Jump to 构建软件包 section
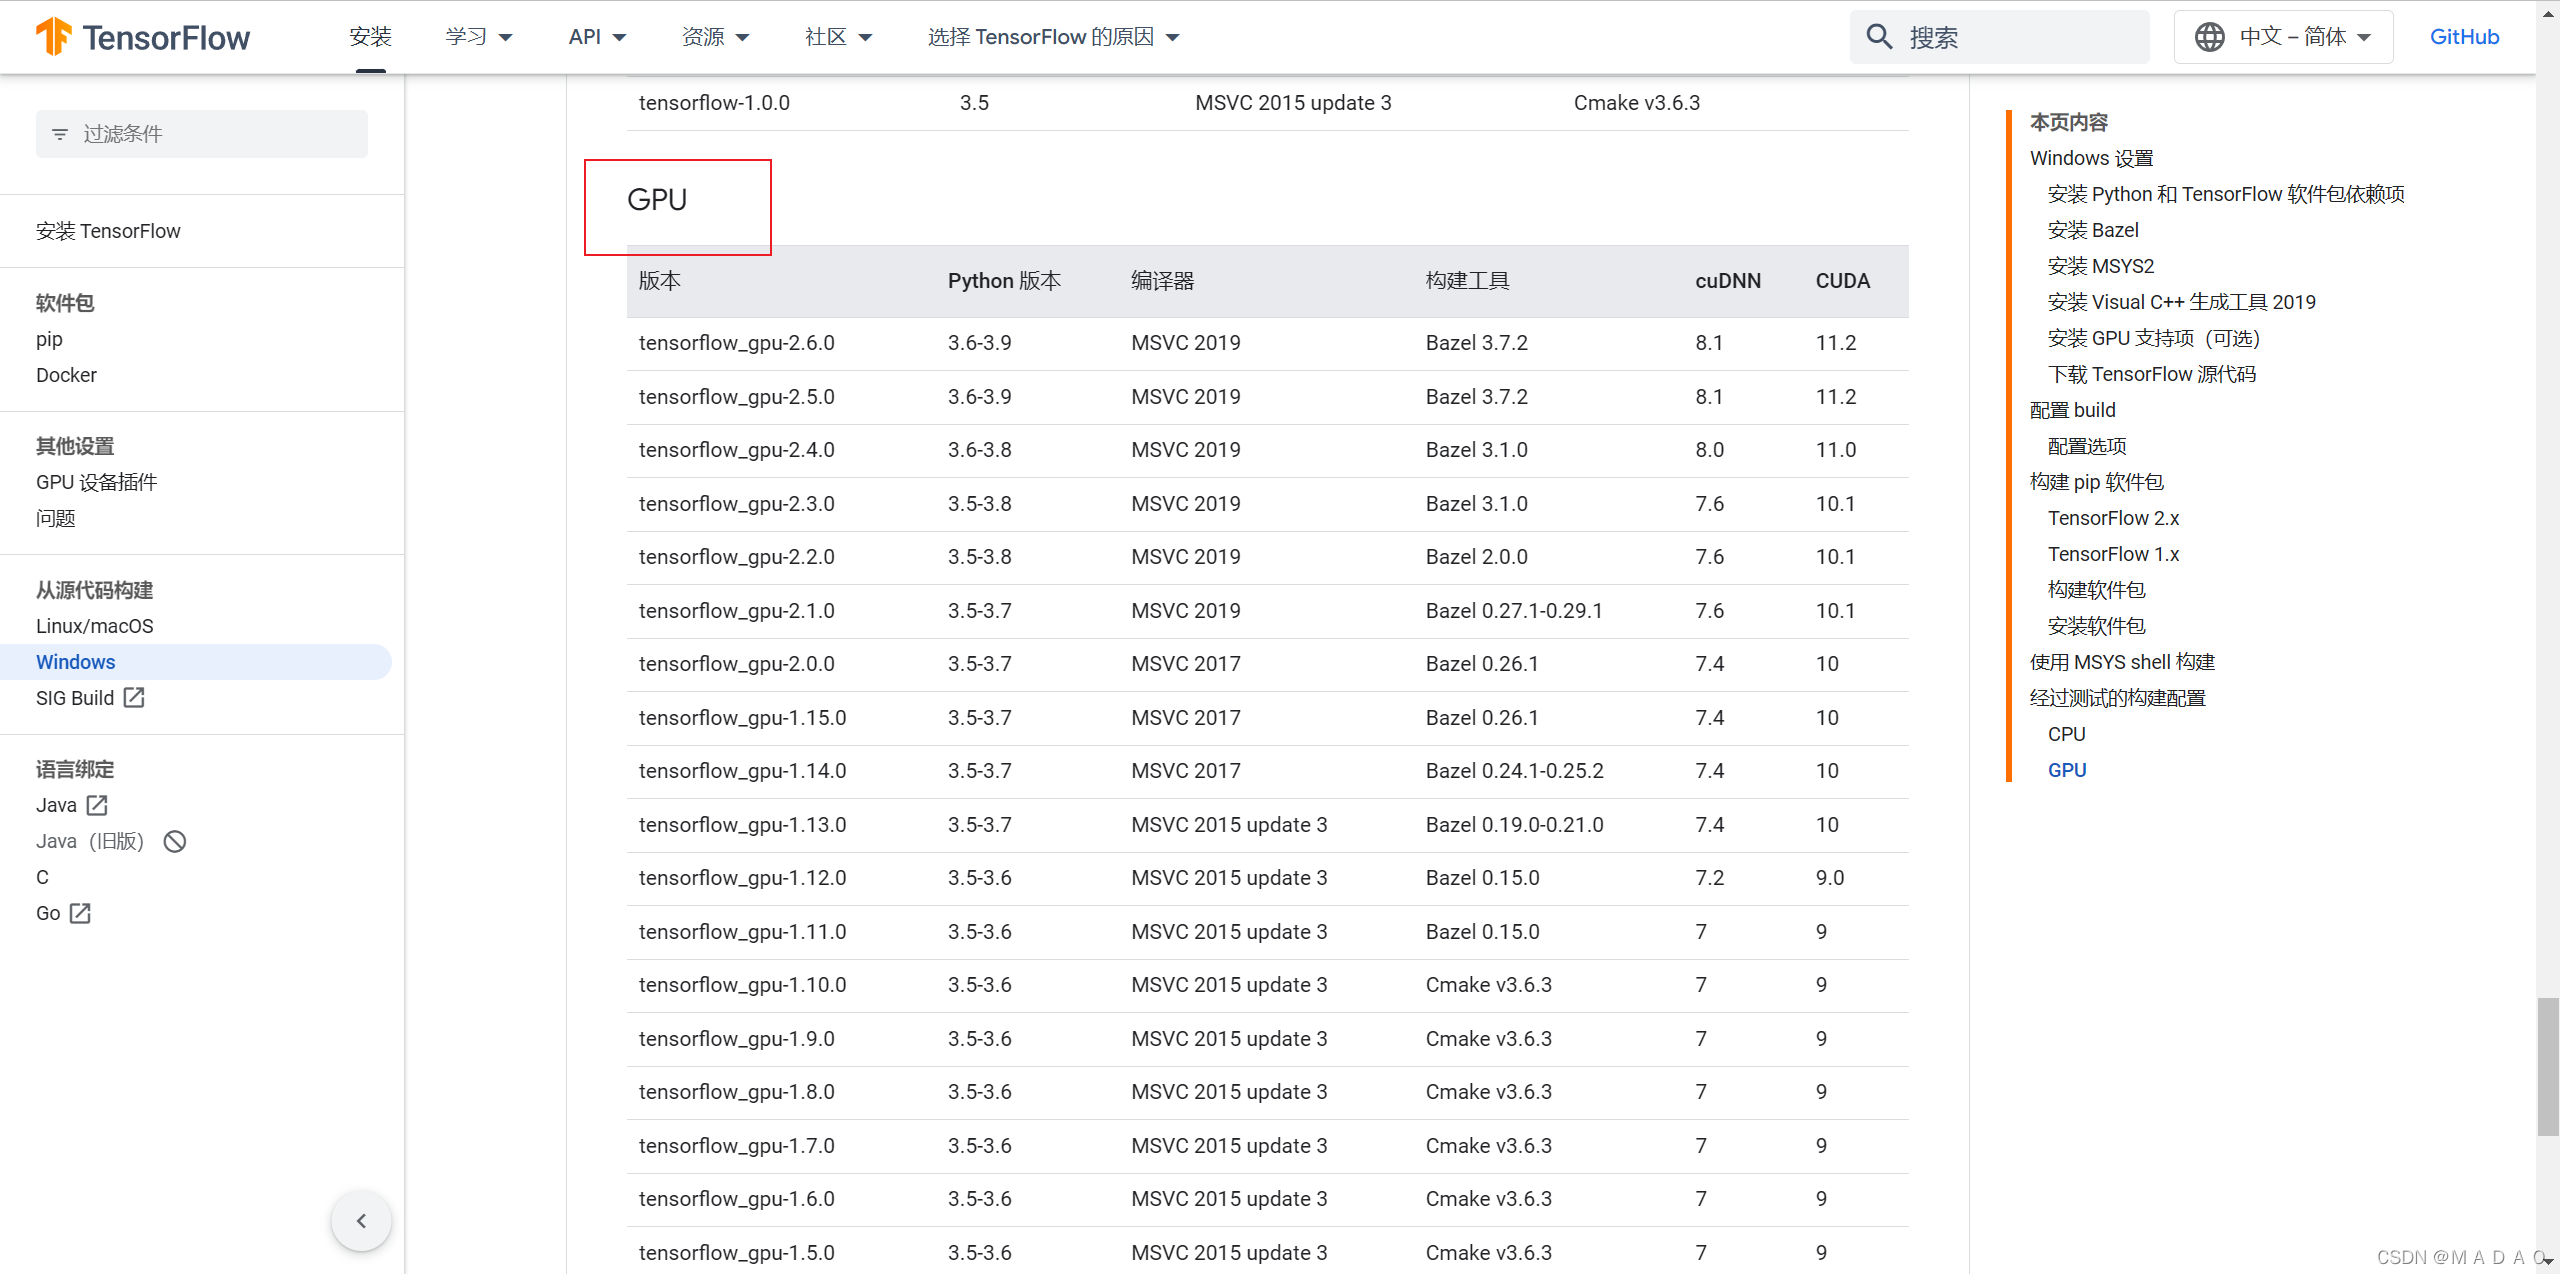 tap(2096, 590)
